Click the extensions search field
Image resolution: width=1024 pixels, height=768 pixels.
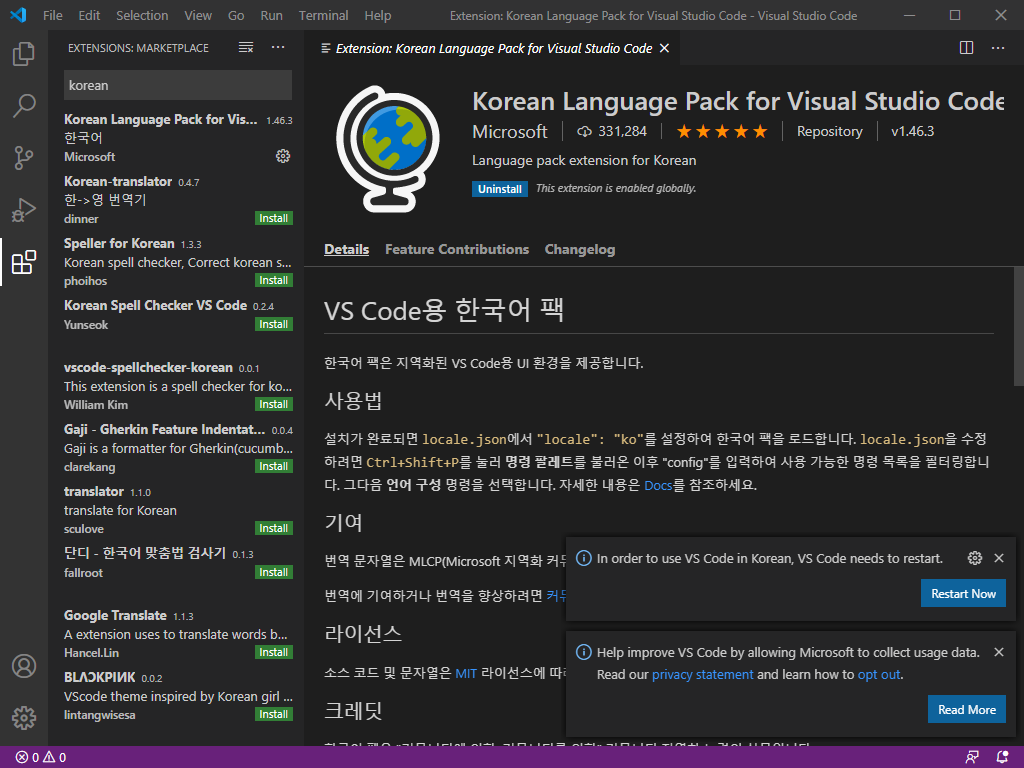[x=178, y=86]
